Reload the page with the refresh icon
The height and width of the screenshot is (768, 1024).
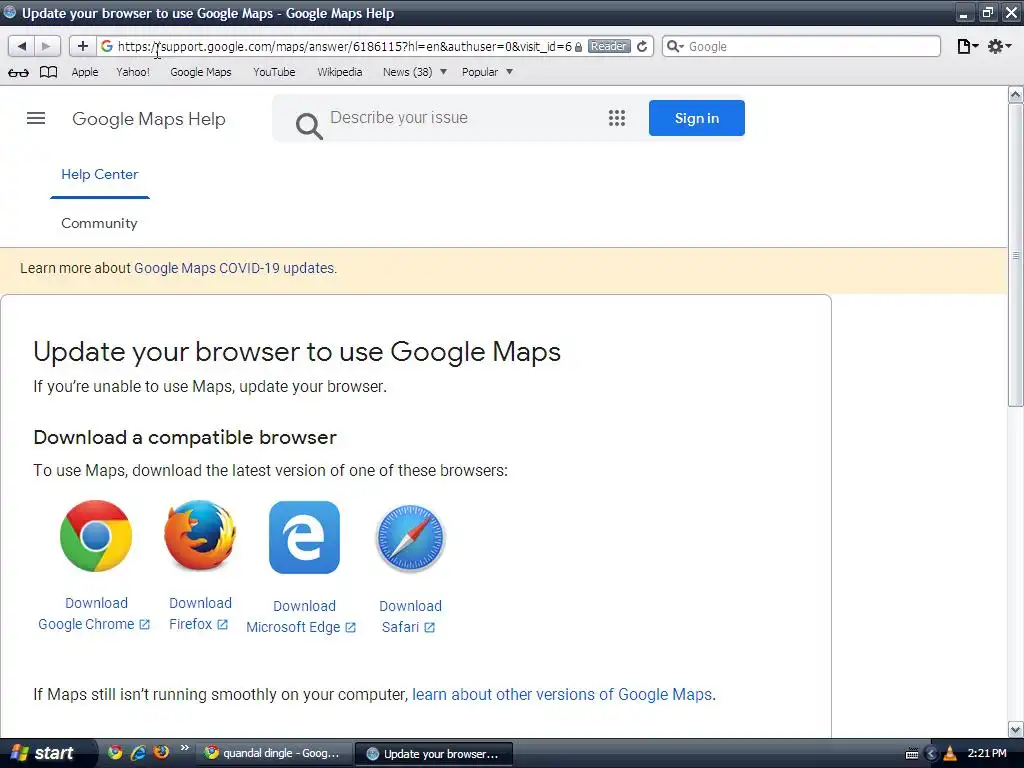click(642, 46)
